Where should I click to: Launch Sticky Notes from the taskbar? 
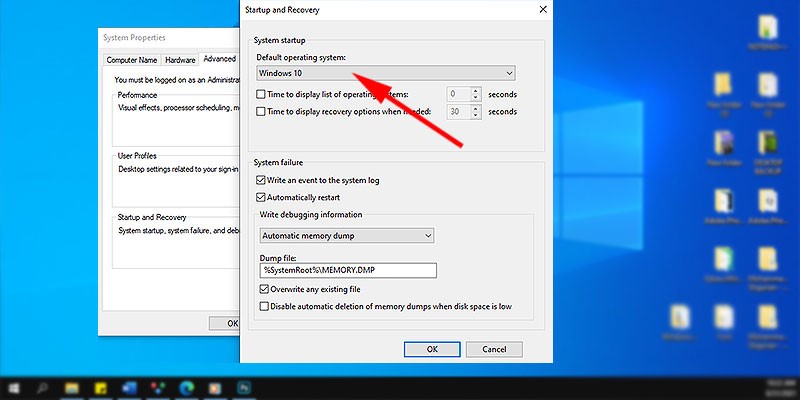101,389
